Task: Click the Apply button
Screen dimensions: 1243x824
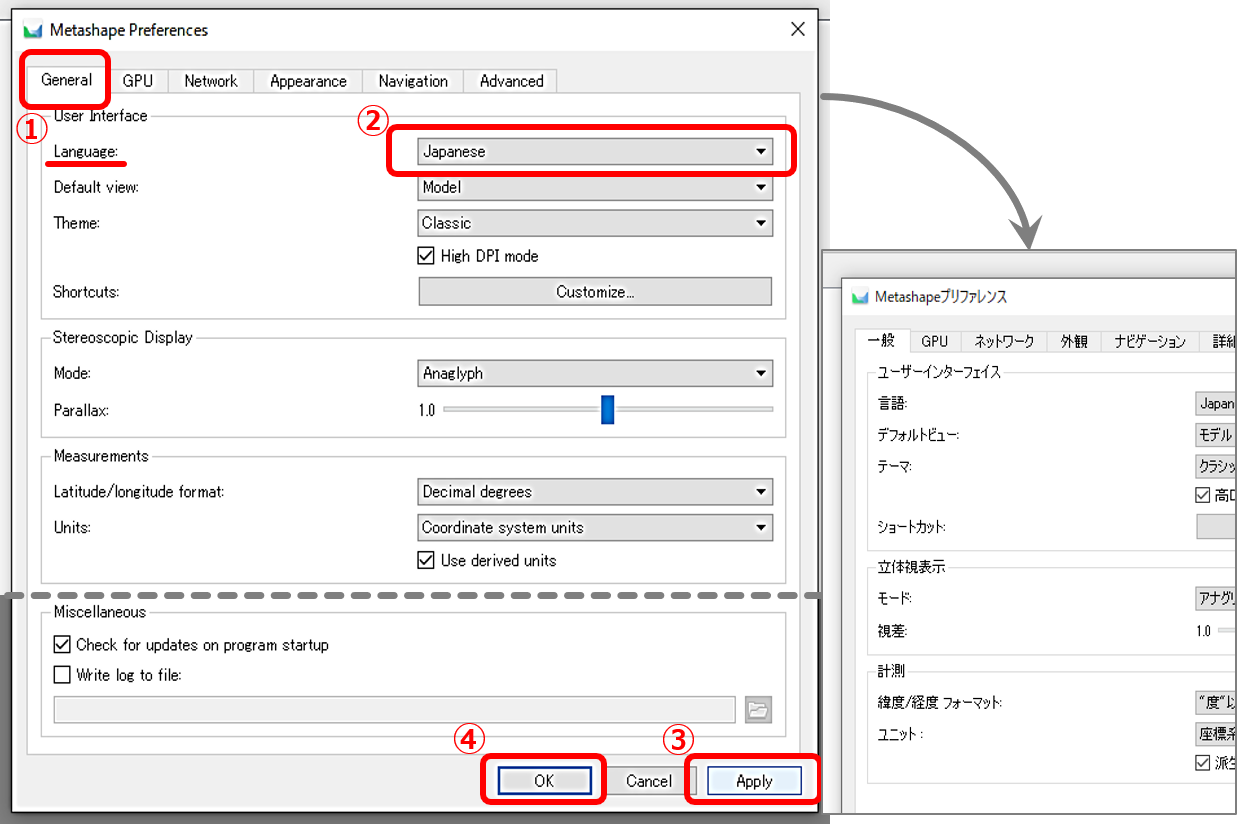Action: [x=754, y=781]
